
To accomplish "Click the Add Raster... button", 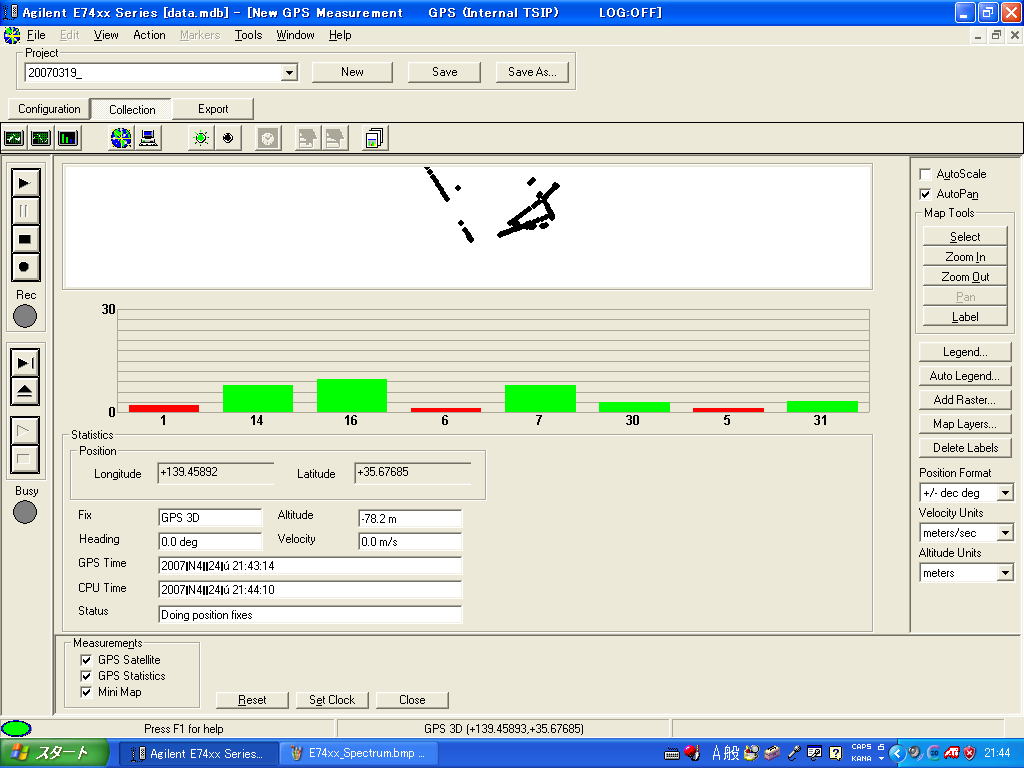I will 965,400.
